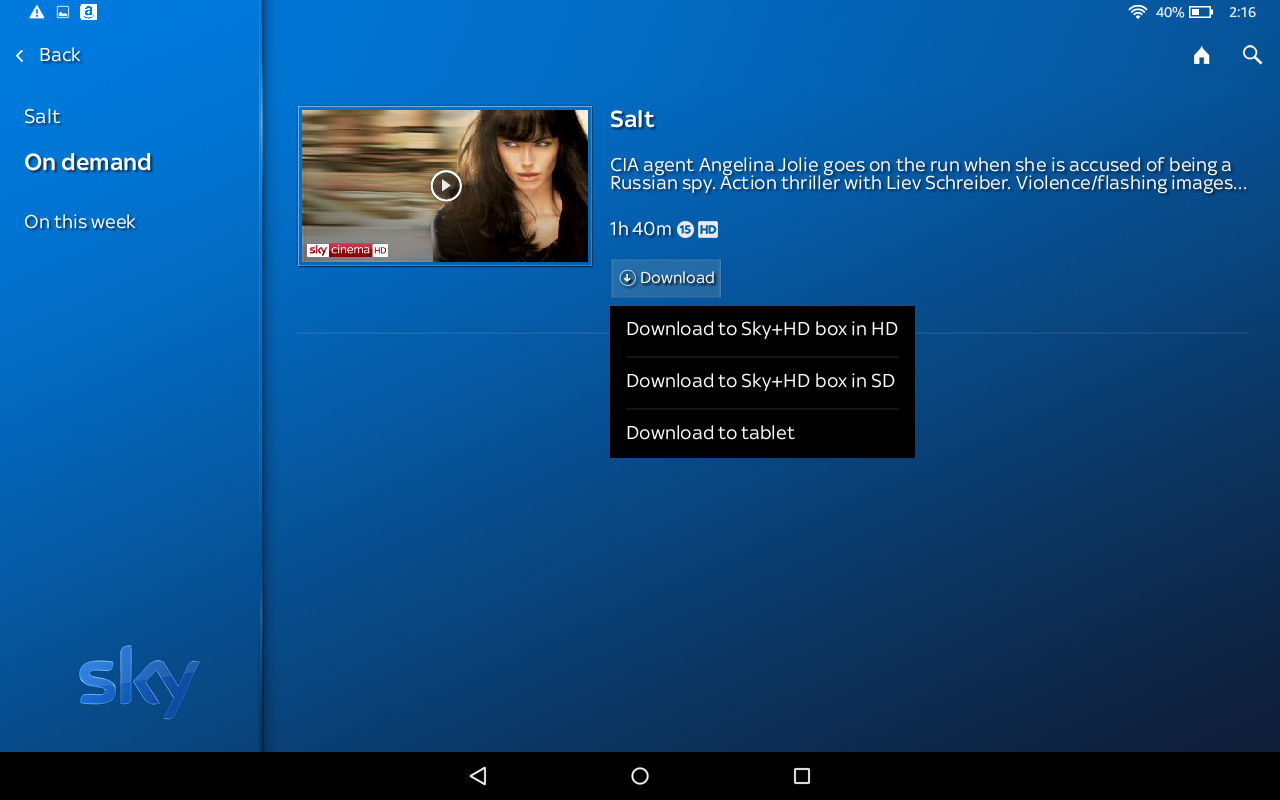This screenshot has width=1280, height=800.
Task: Tap the Amazon notification icon
Action: [x=88, y=12]
